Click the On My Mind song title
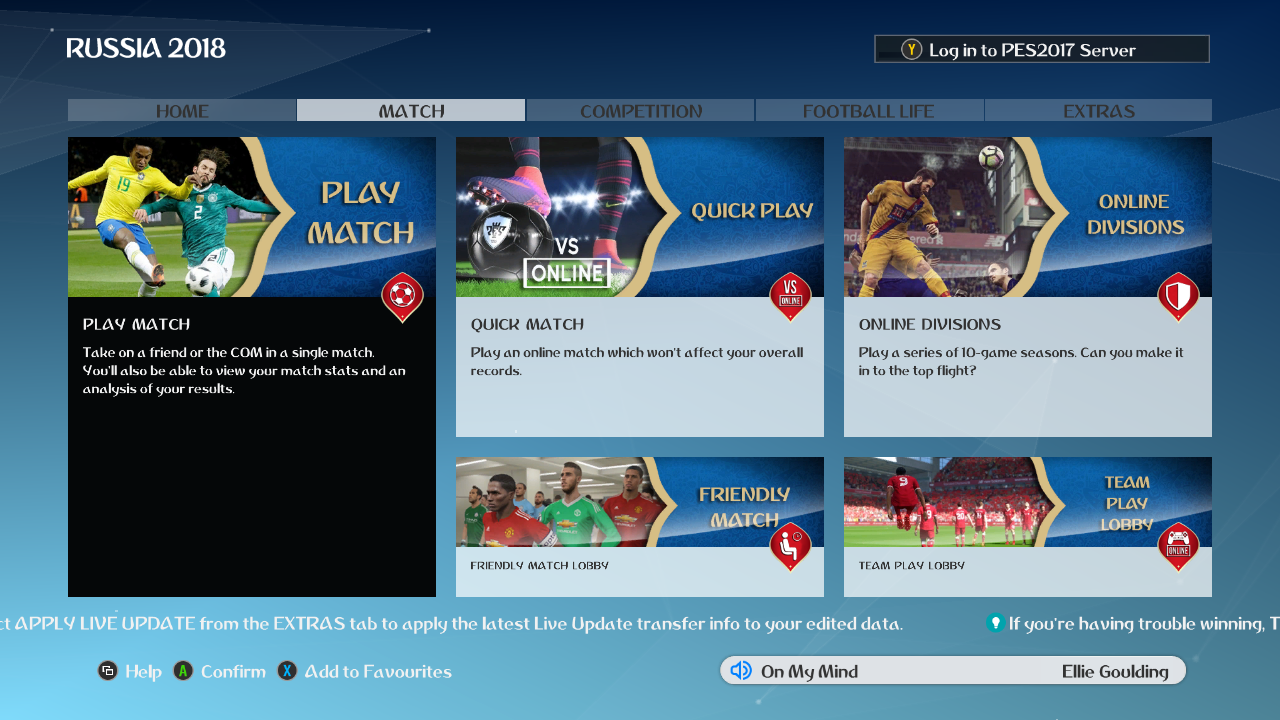The height and width of the screenshot is (720, 1280). pyautogui.click(x=809, y=672)
